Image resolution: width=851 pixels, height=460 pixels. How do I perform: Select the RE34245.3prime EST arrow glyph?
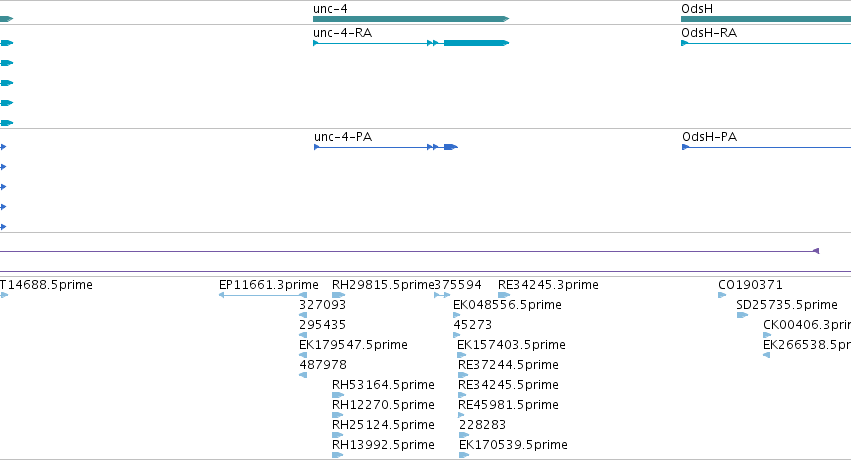(x=504, y=295)
